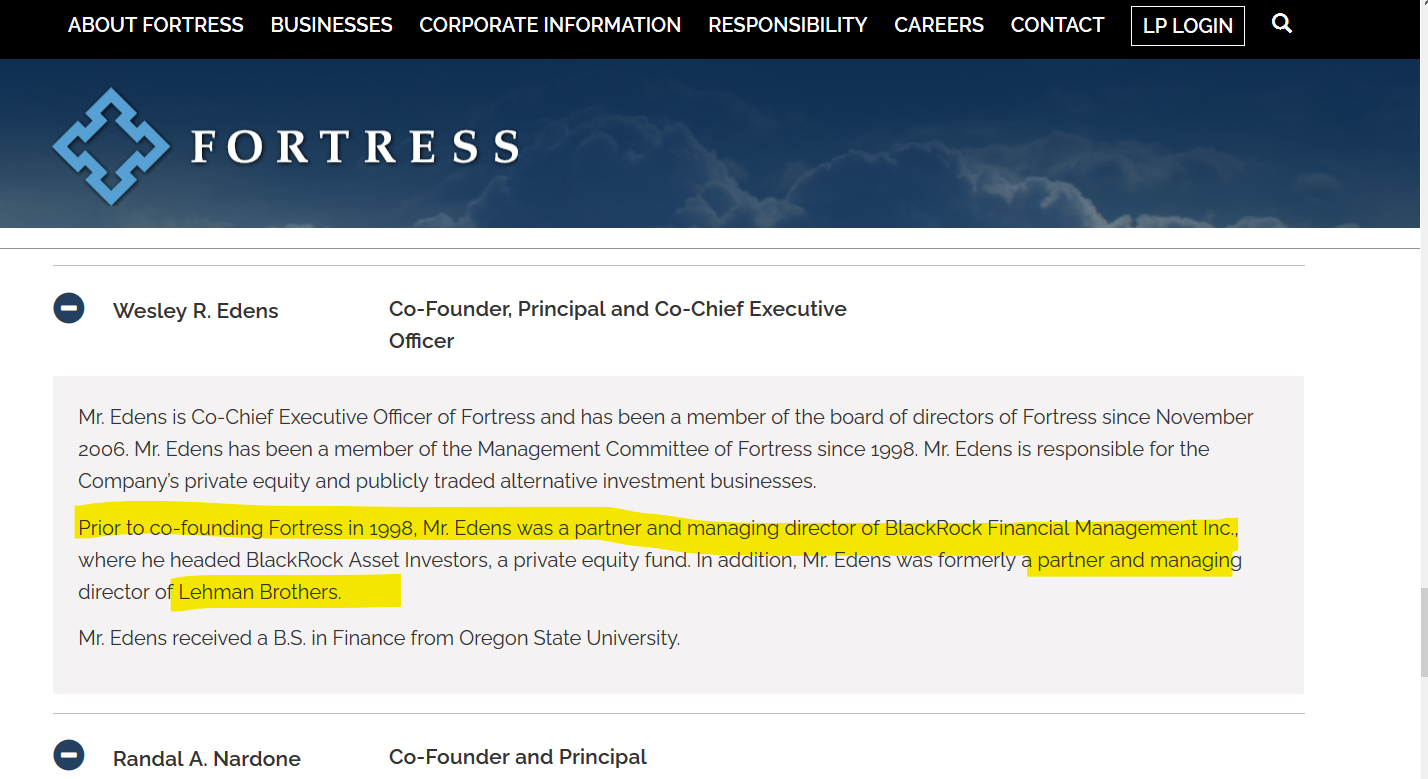Open the Businesses menu
Screen dimensions: 1428x779
(331, 25)
